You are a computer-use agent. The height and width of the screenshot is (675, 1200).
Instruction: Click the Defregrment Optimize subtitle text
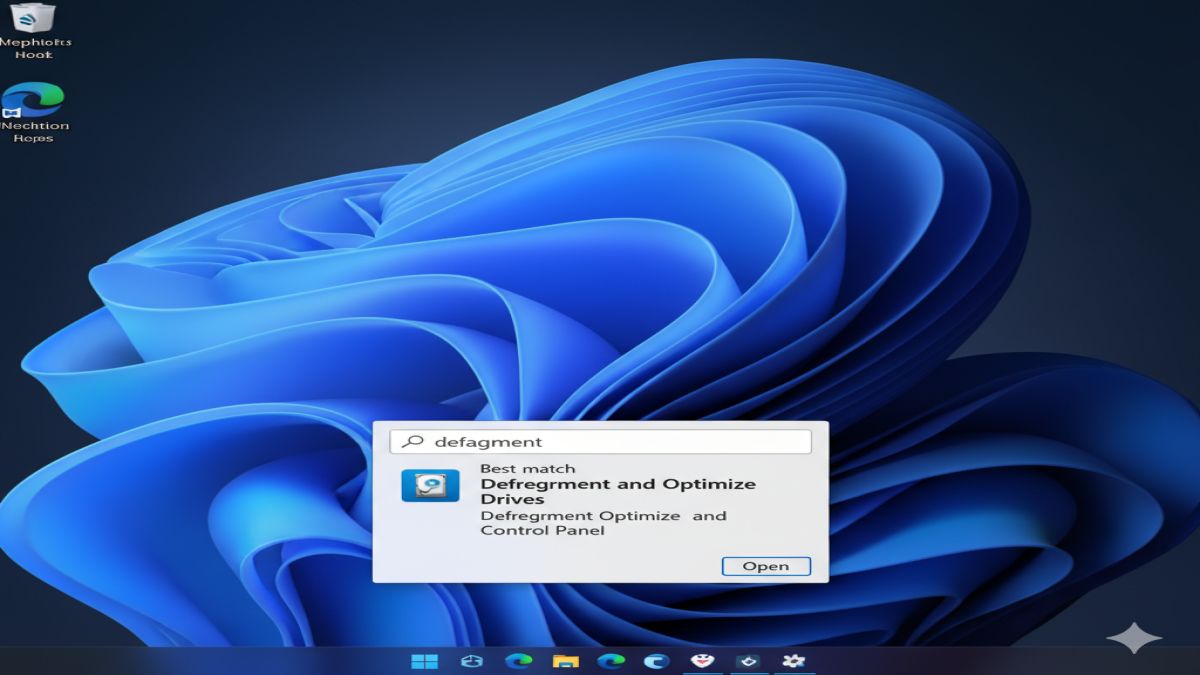point(603,515)
